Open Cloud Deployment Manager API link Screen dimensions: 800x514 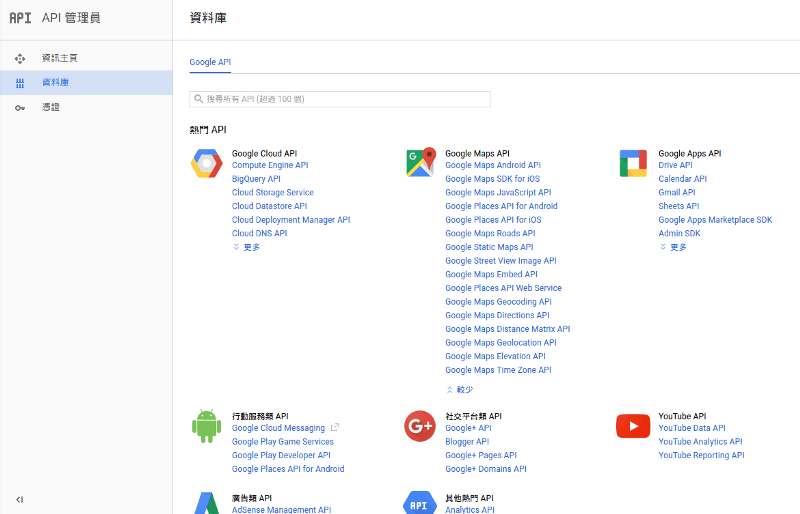point(291,220)
